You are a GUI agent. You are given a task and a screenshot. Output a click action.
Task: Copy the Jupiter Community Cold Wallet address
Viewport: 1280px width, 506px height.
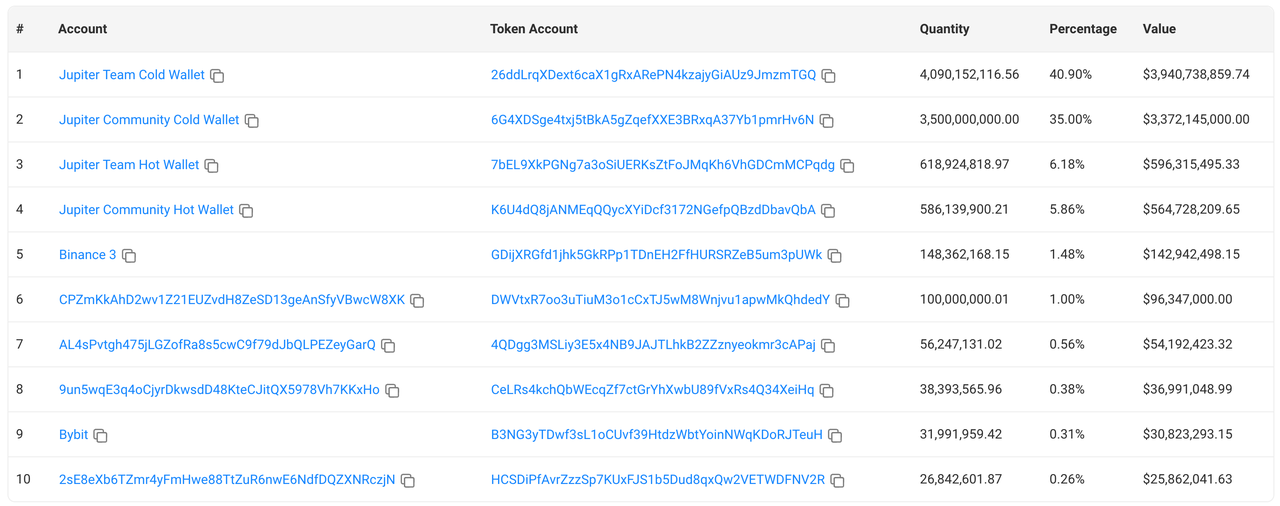point(252,121)
